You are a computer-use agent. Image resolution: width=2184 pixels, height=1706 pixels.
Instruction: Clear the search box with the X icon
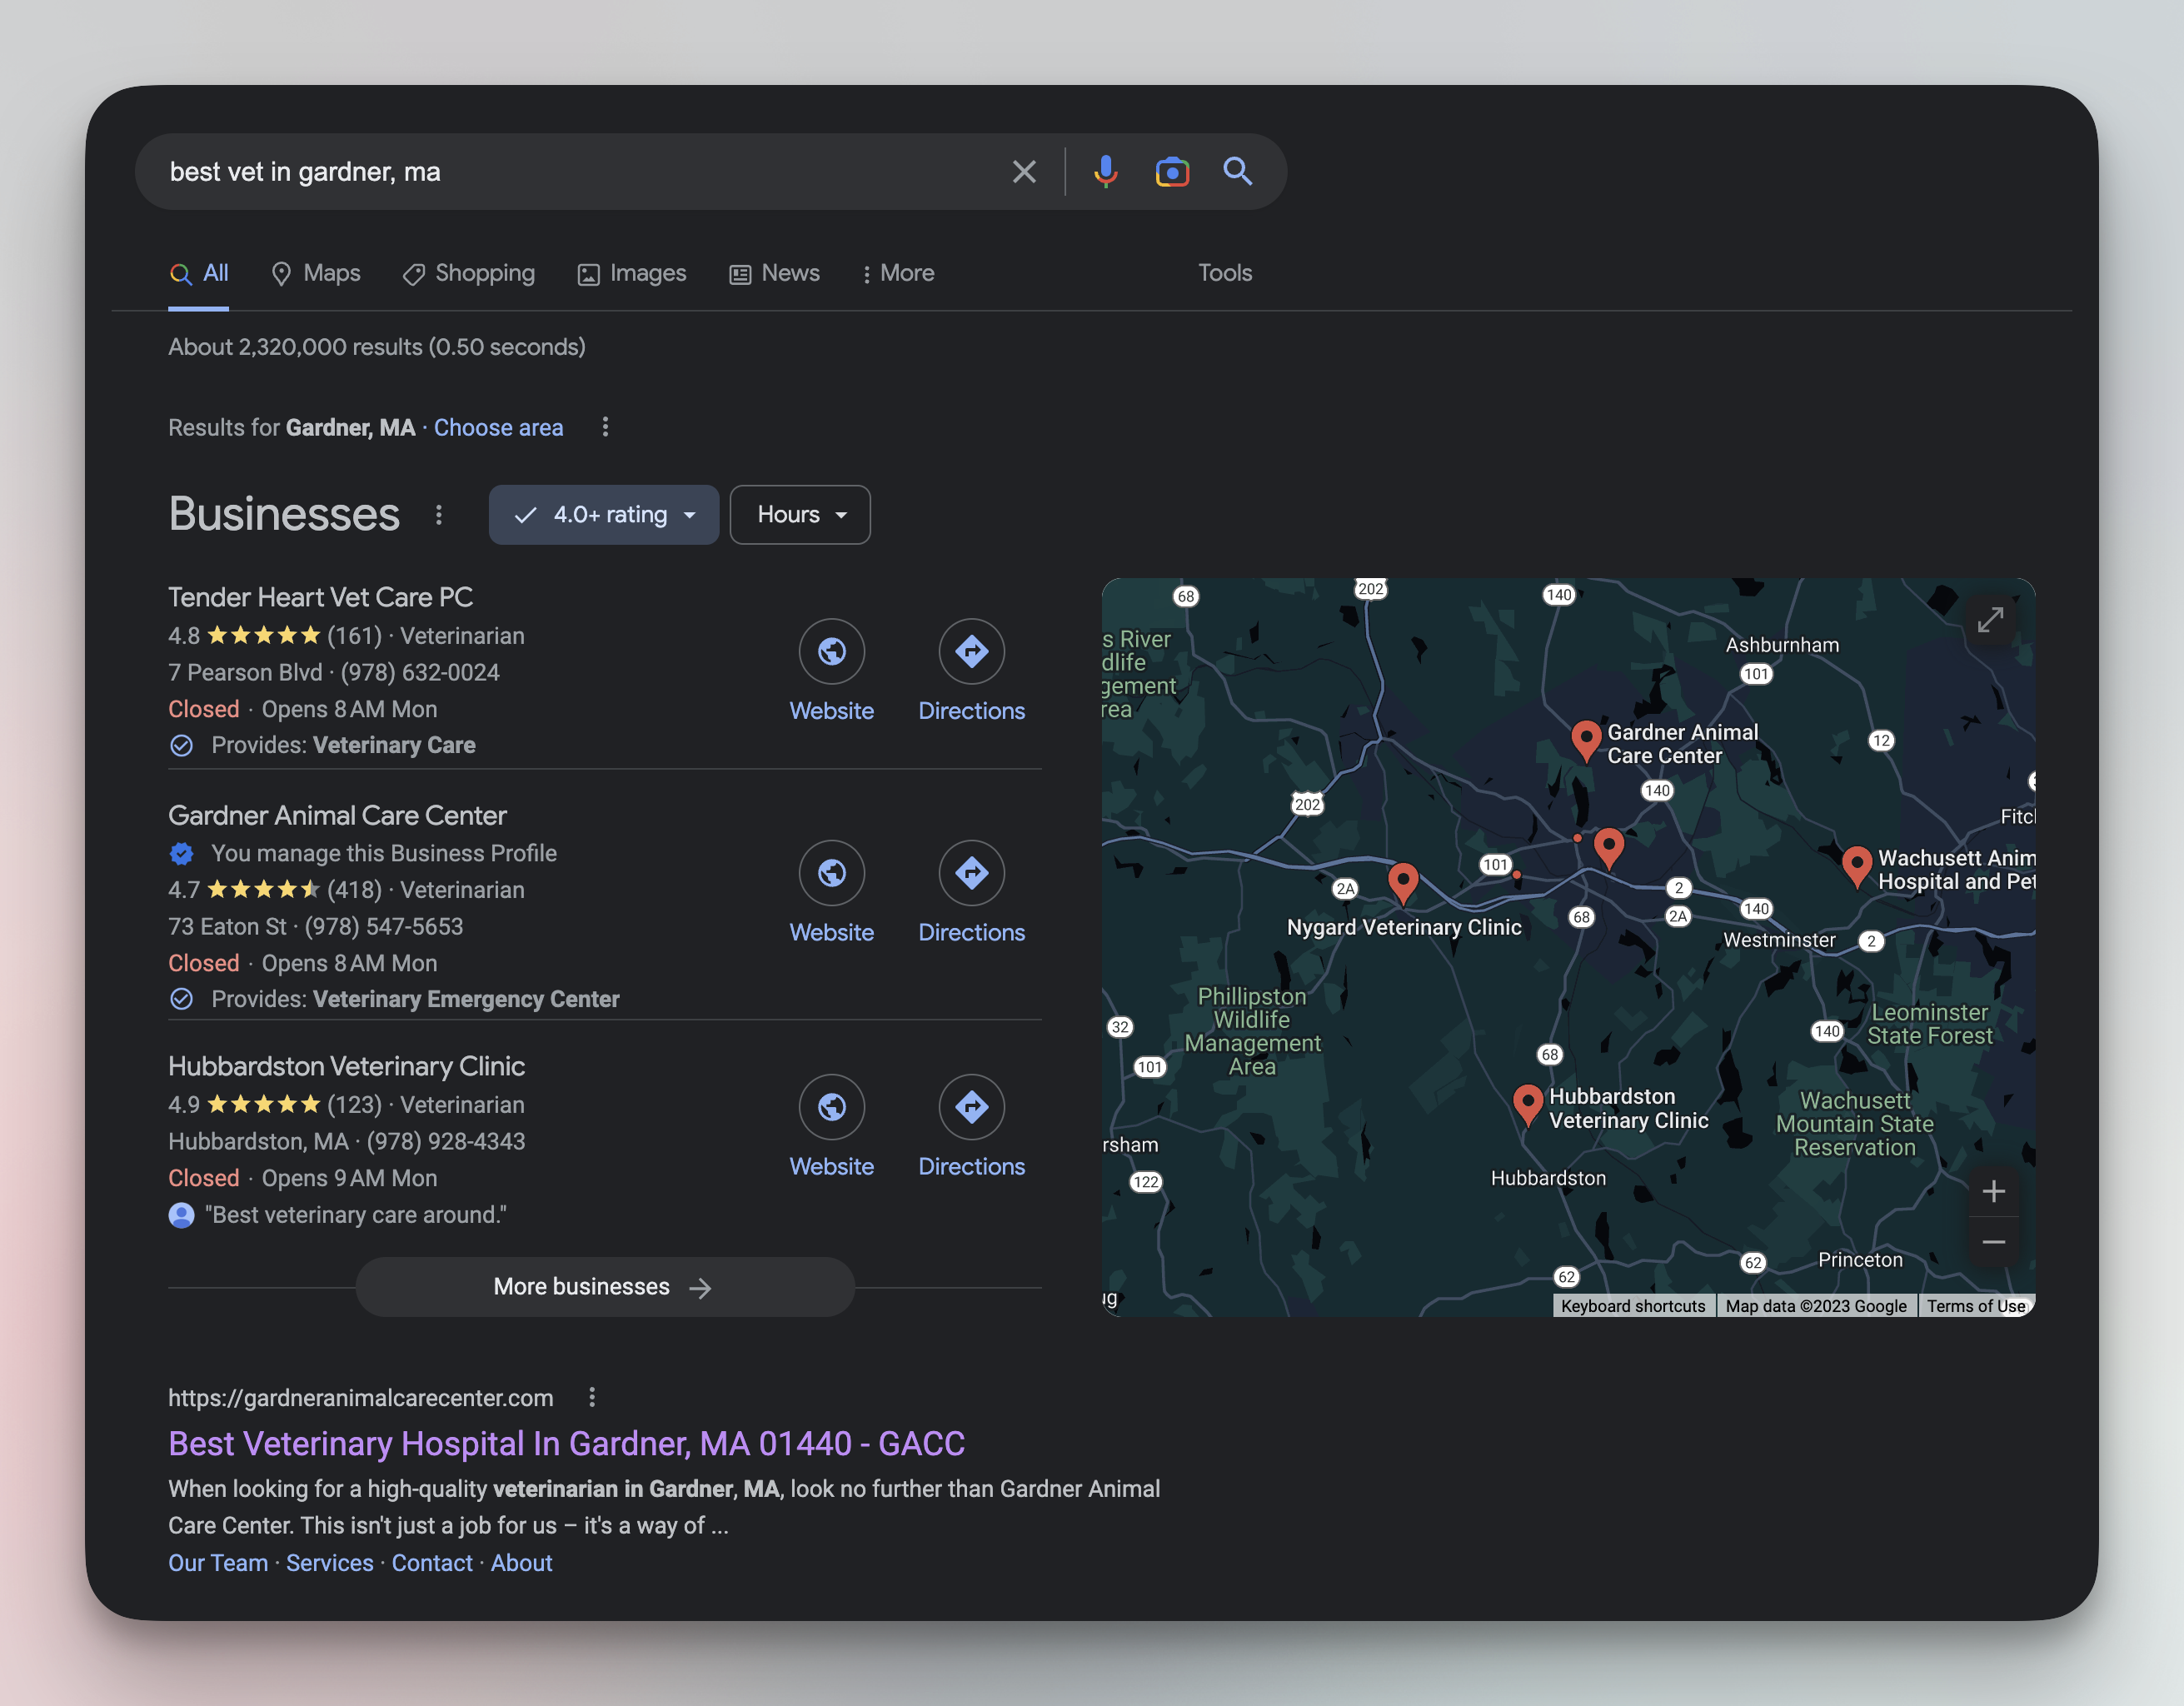point(1024,172)
